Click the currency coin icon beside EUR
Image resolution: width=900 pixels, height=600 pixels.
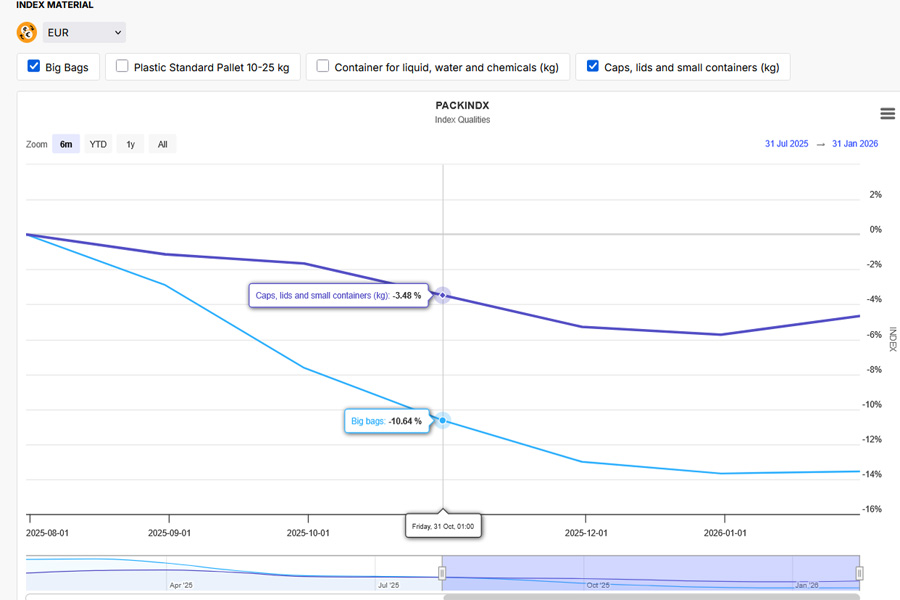tap(27, 33)
